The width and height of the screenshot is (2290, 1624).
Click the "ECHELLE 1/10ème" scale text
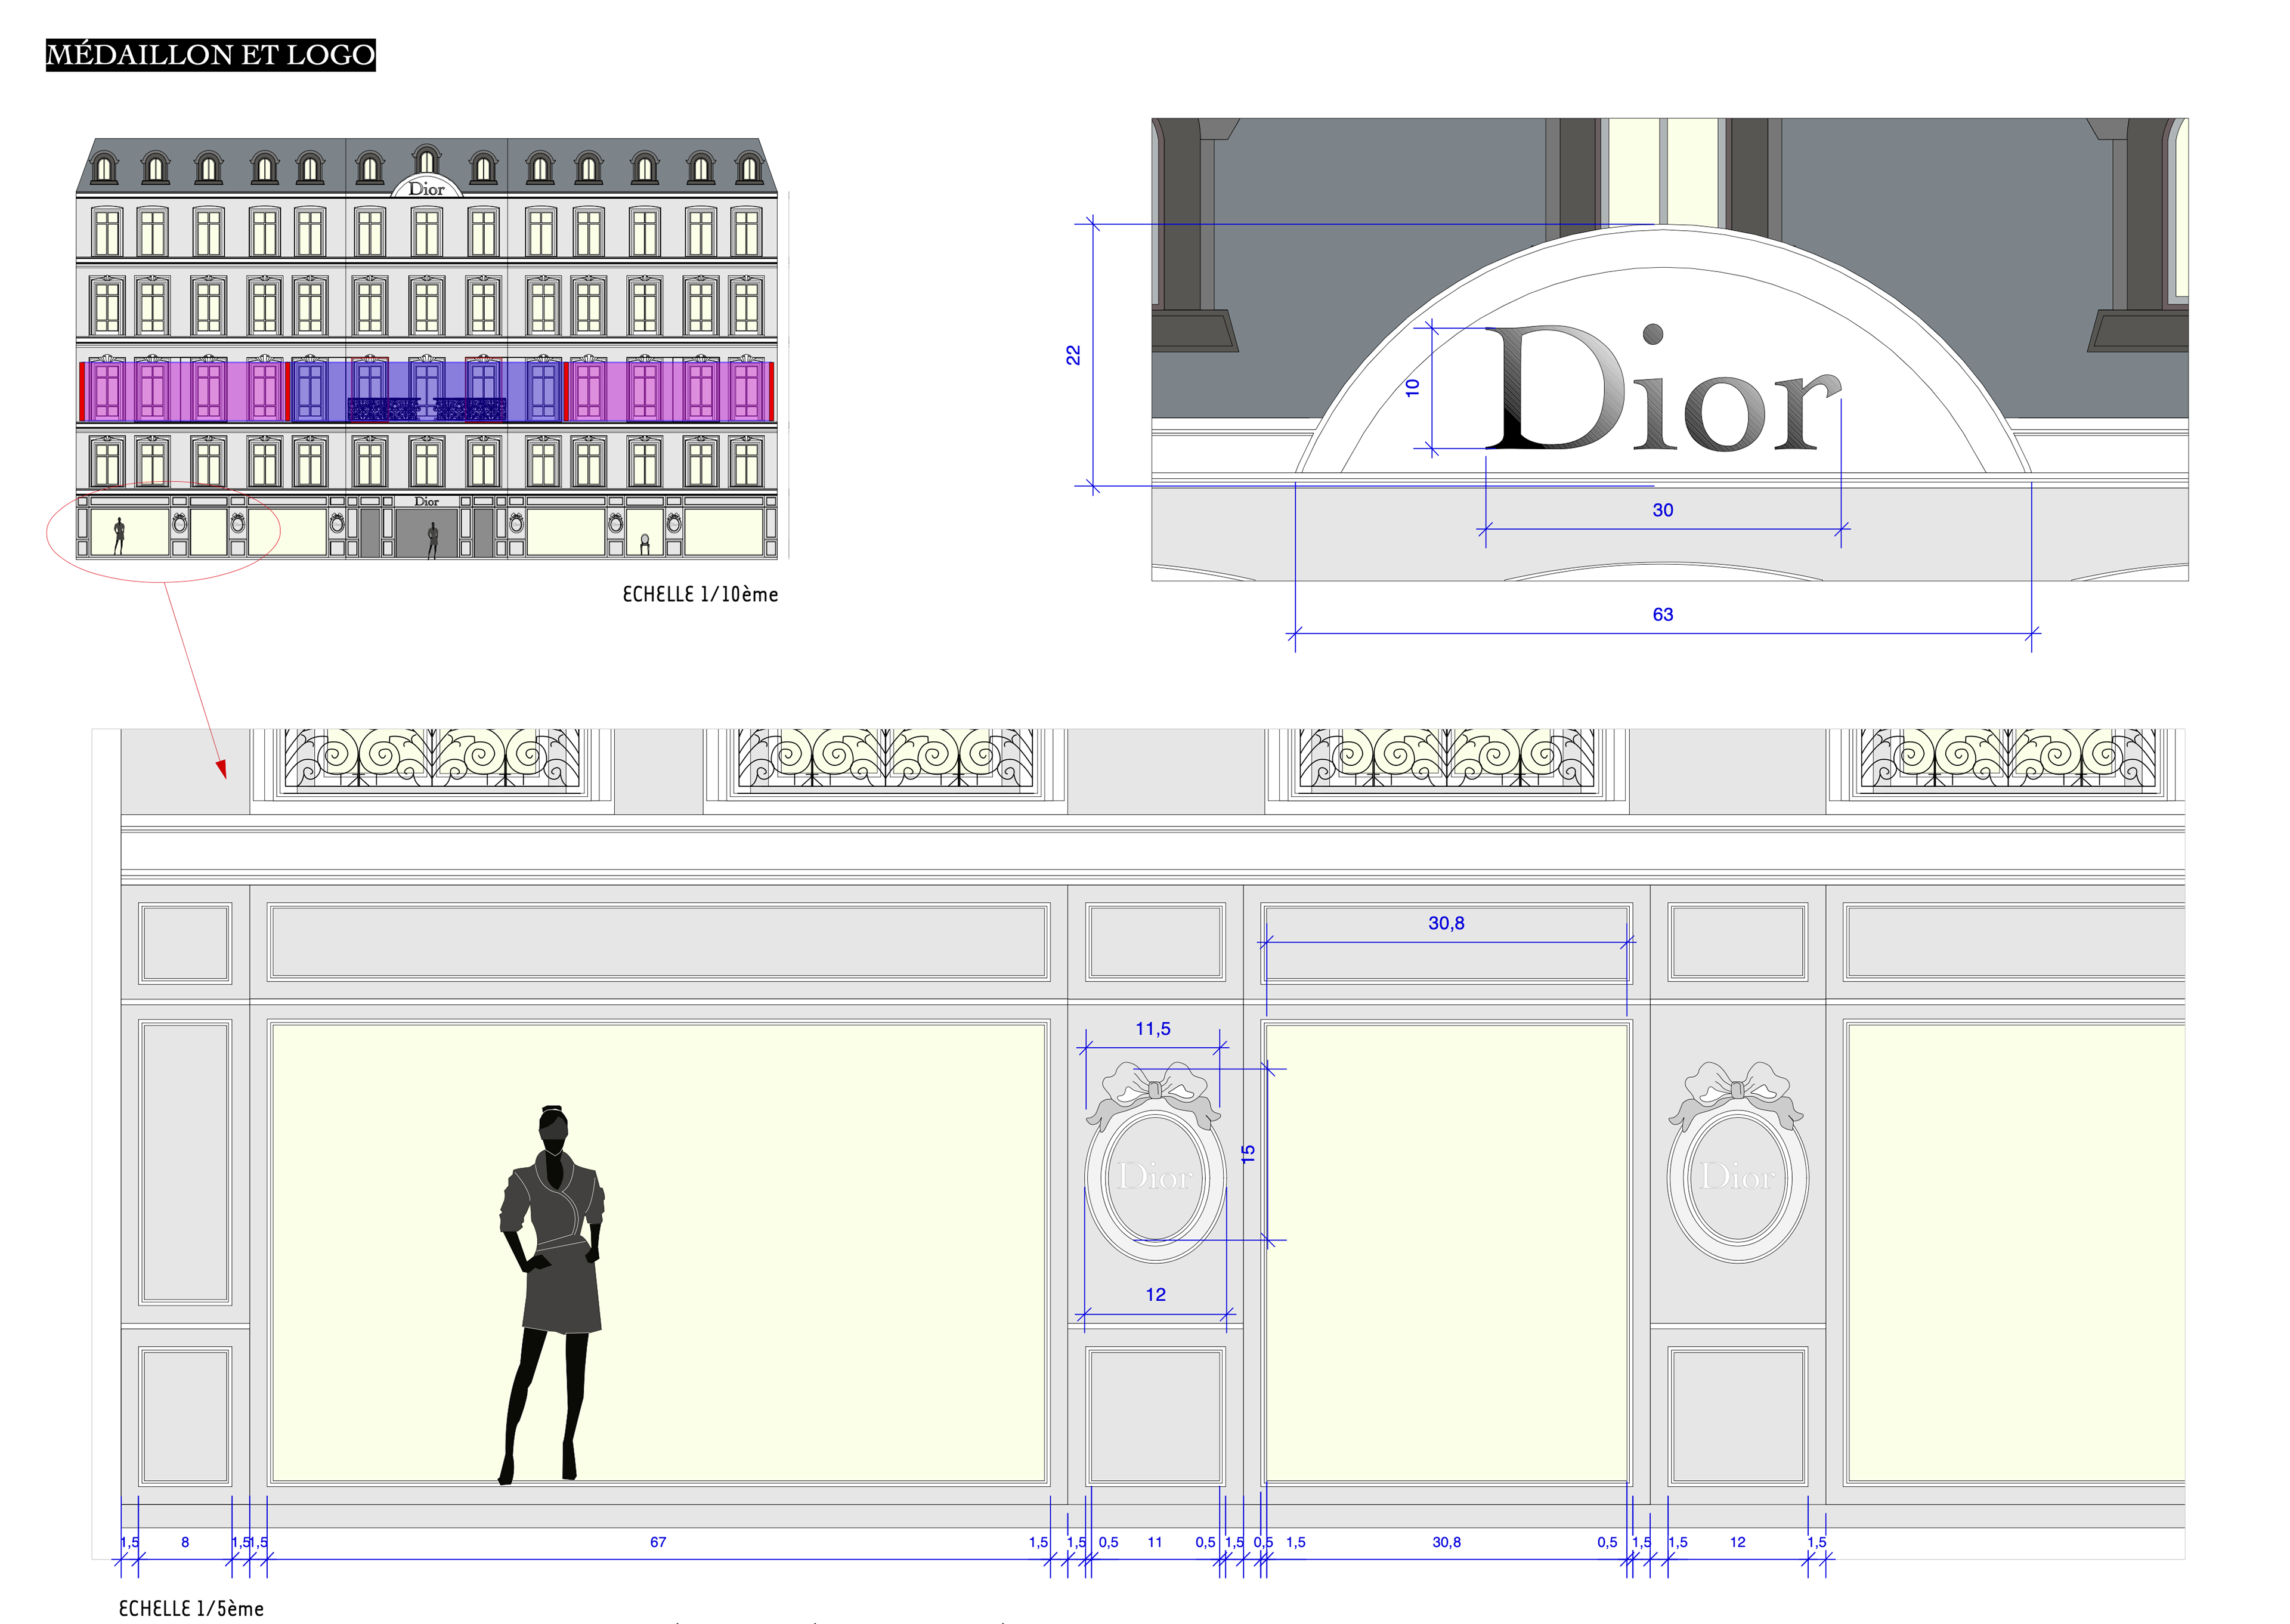(x=699, y=594)
